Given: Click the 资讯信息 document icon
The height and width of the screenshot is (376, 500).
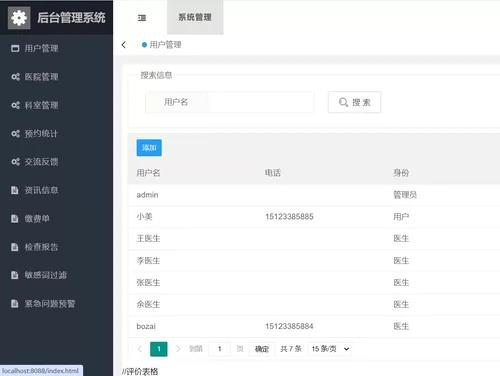Looking at the screenshot, I should click(15, 190).
